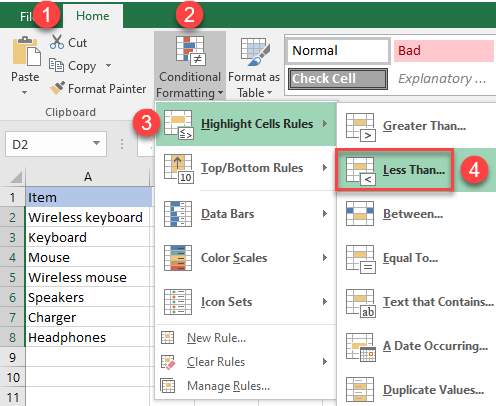496x406 pixels.
Task: Select the Charger cell
Action: coord(88,317)
